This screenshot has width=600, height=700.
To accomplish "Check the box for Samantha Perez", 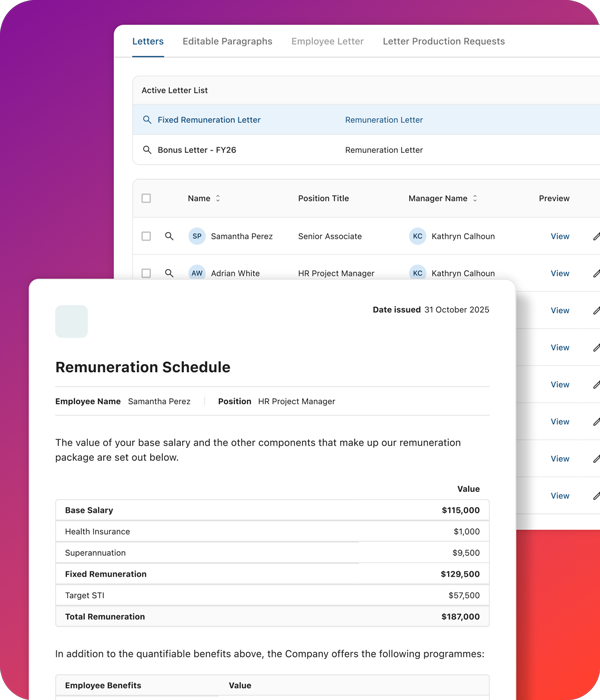I will 146,237.
